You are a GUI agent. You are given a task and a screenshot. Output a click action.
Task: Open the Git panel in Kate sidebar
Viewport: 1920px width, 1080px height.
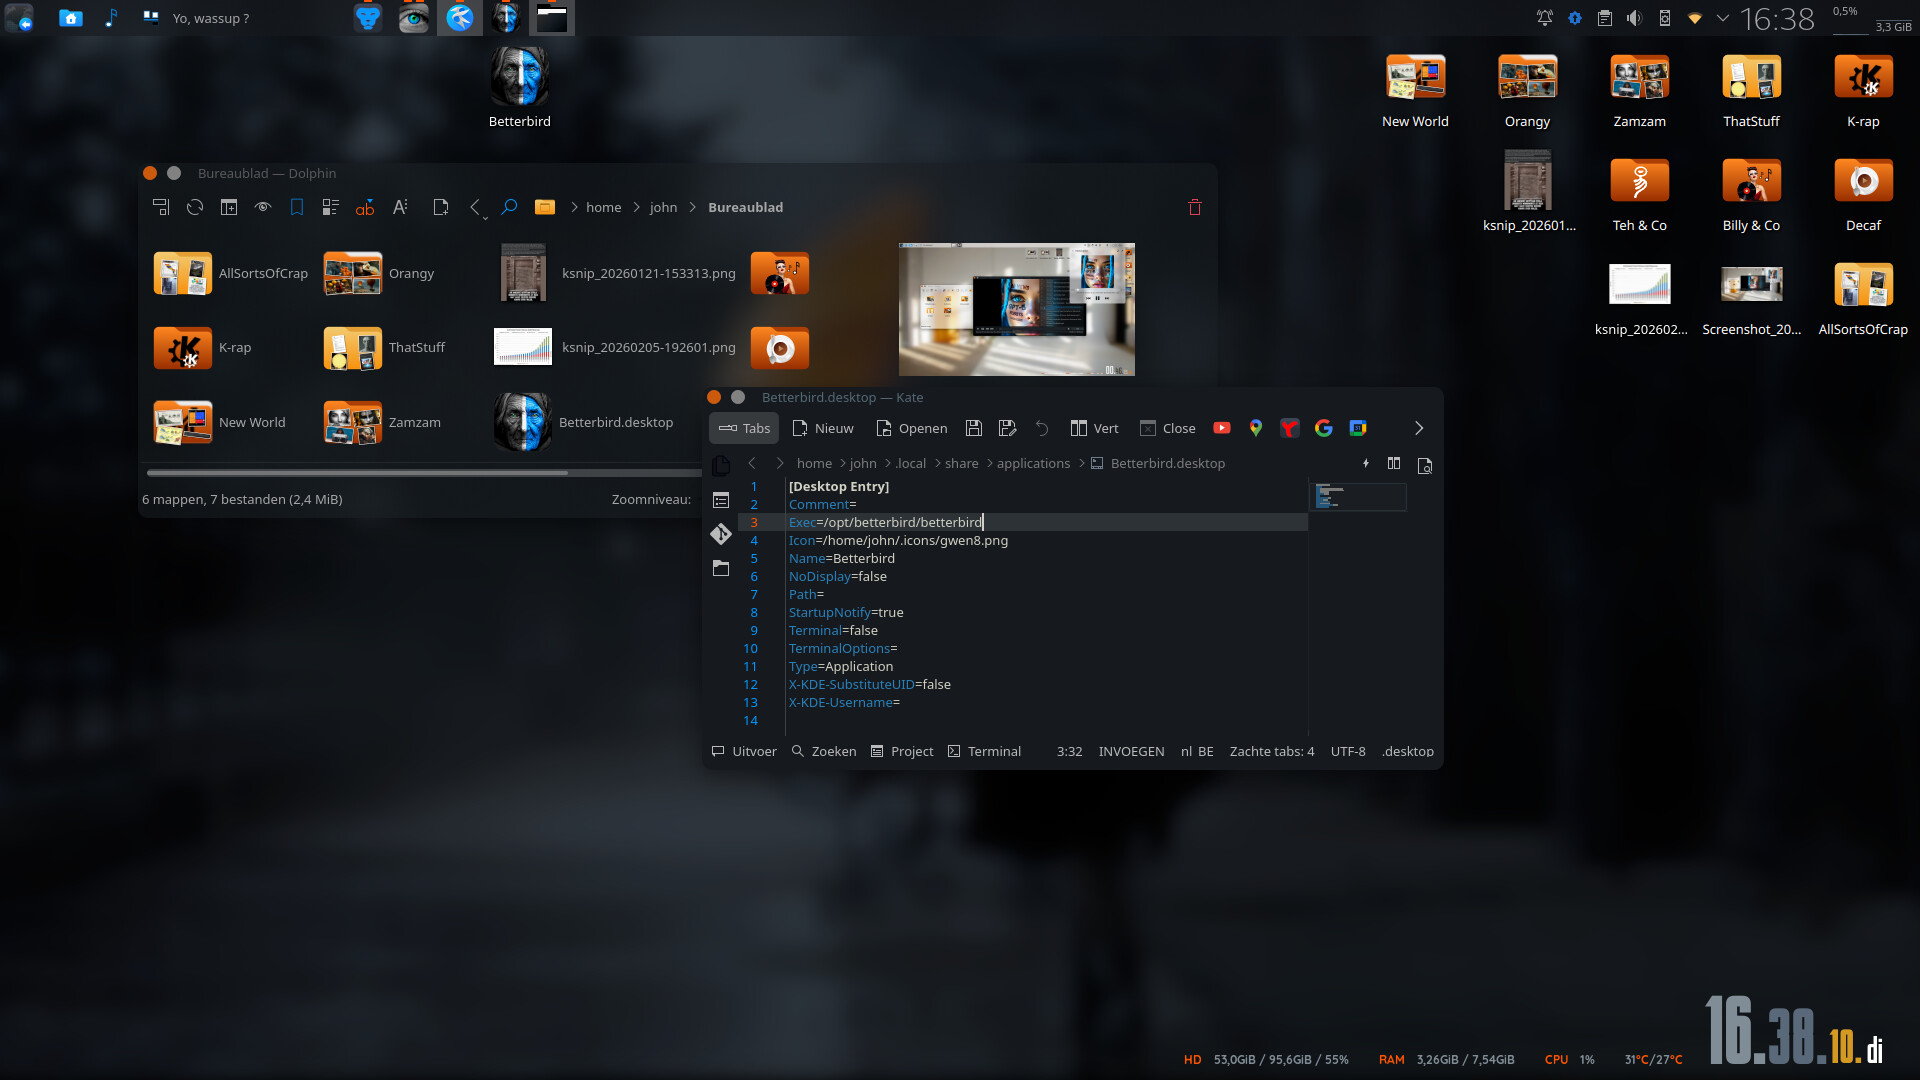pos(721,534)
